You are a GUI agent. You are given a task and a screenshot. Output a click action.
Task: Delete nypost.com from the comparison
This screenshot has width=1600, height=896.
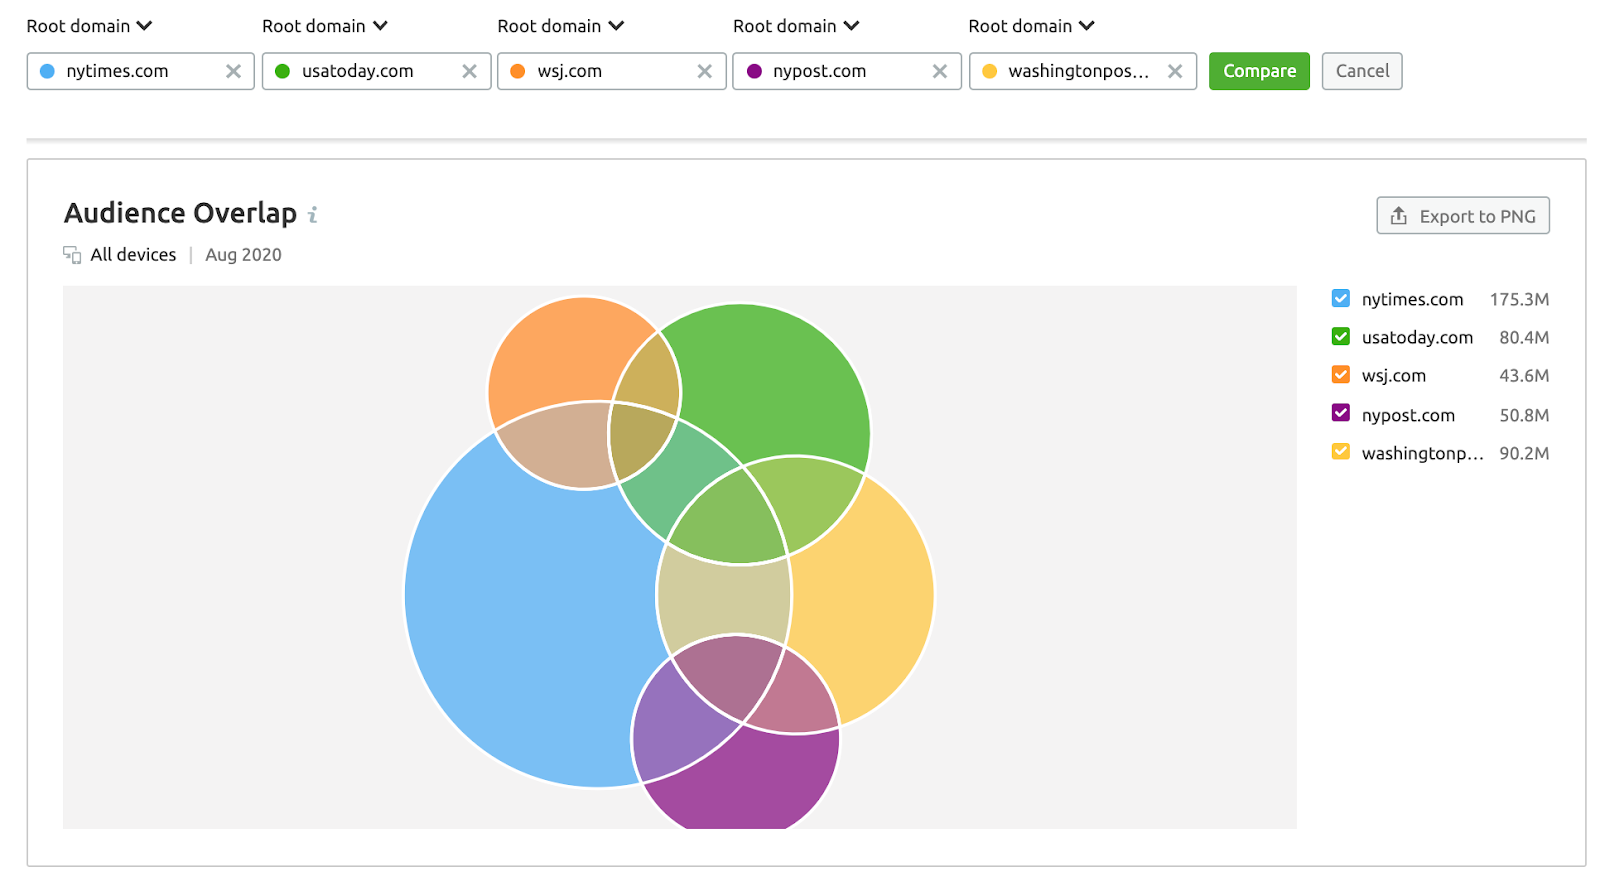point(940,71)
